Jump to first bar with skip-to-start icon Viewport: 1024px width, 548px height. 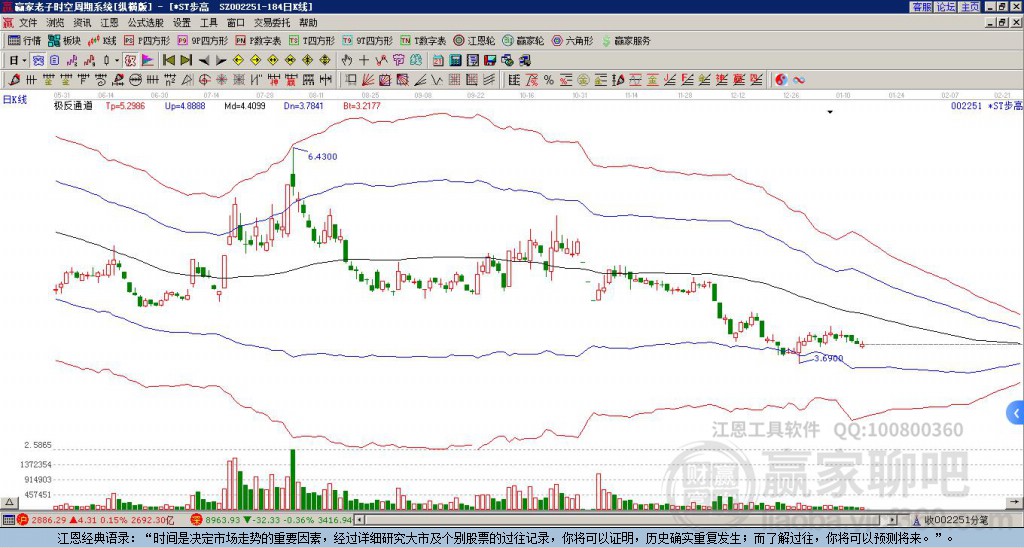[x=168, y=61]
